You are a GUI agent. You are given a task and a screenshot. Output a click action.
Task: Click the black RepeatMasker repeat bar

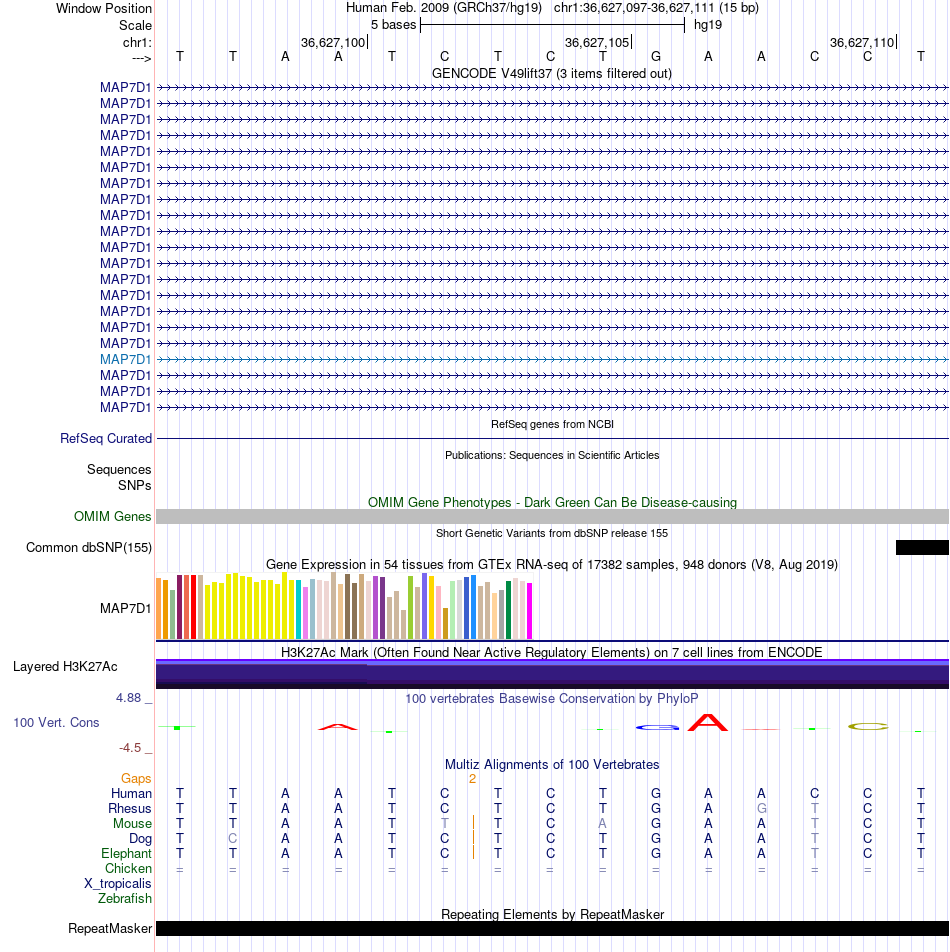click(x=552, y=928)
